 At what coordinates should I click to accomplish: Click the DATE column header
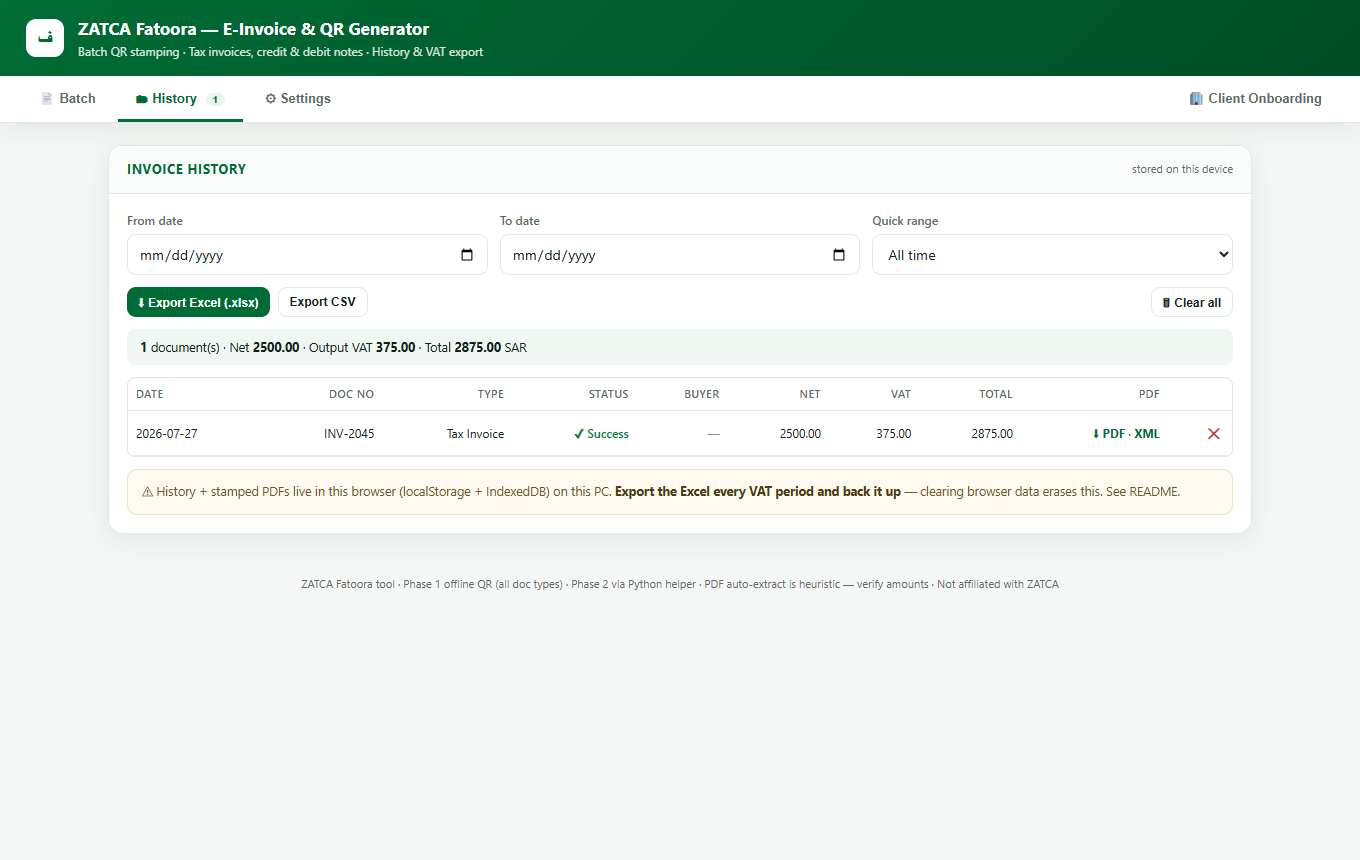tap(150, 394)
